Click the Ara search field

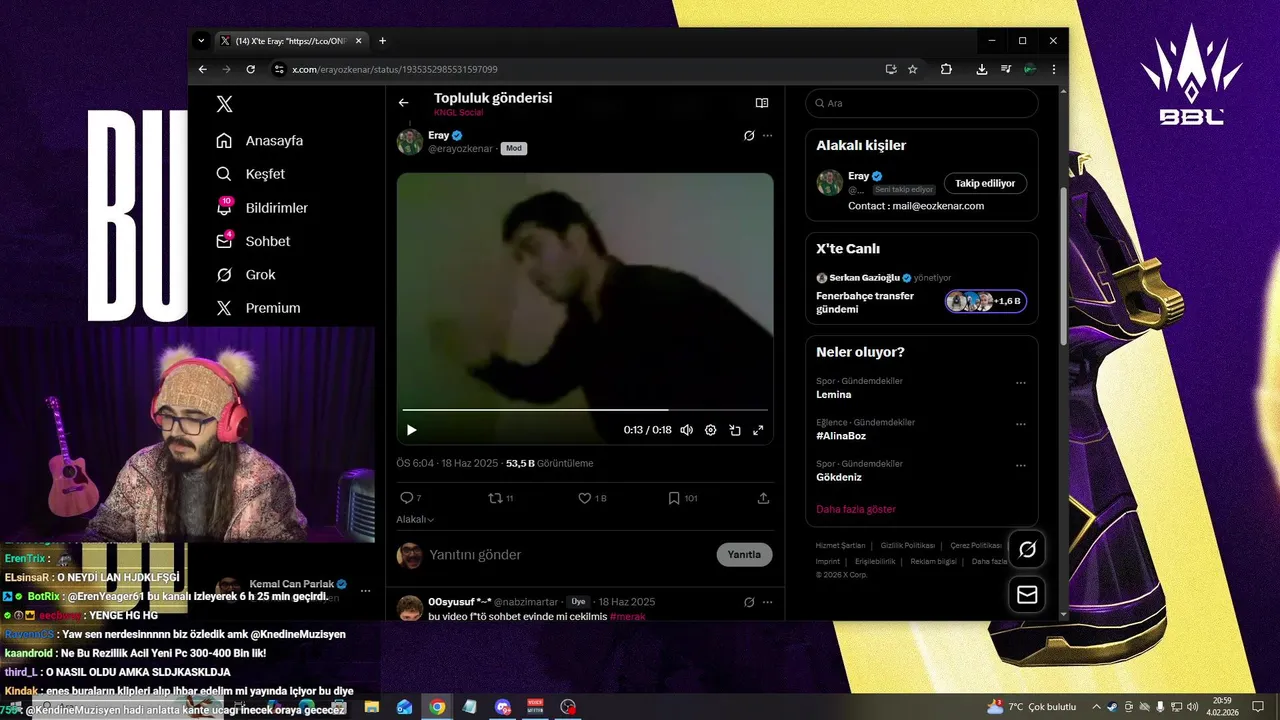[x=922, y=103]
